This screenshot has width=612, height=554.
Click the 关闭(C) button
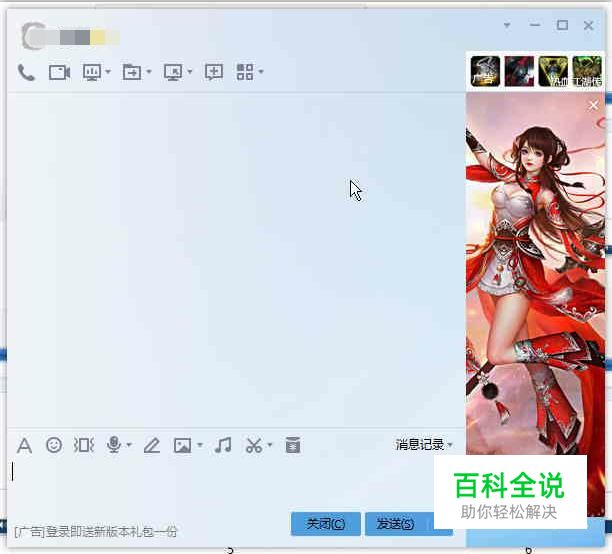(x=326, y=524)
